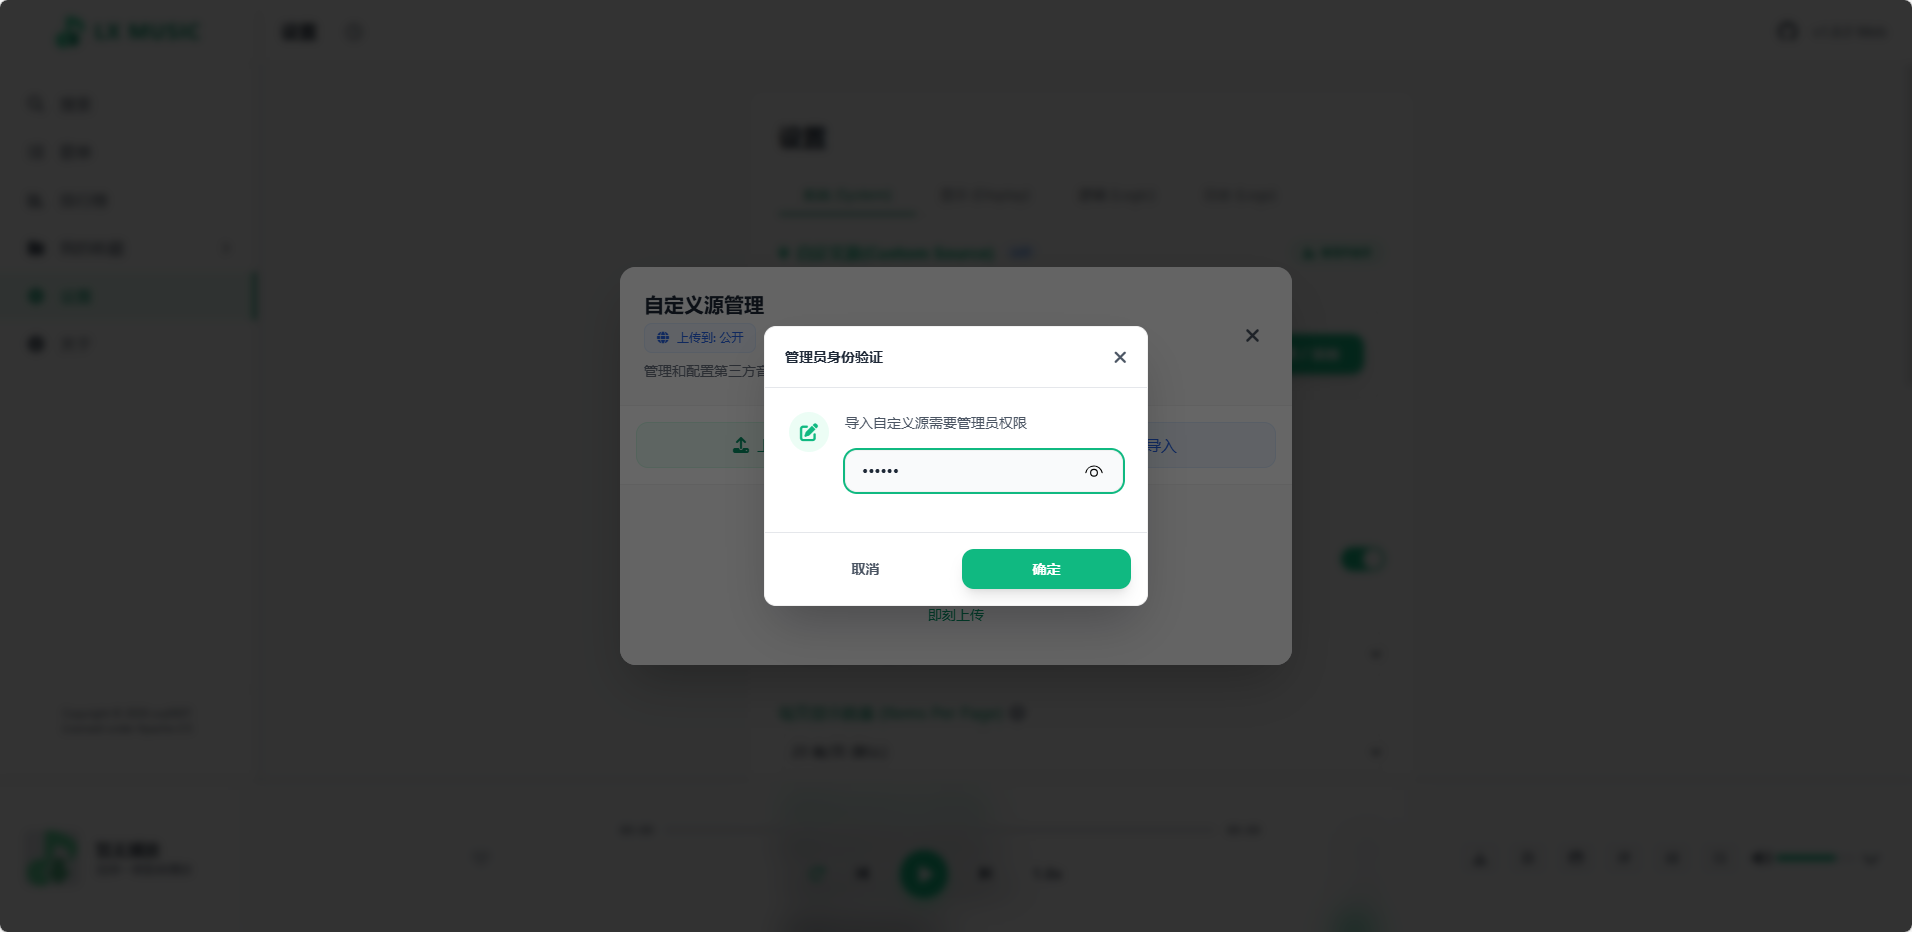
Task: Click the upload arrow icon button
Action: tap(741, 445)
